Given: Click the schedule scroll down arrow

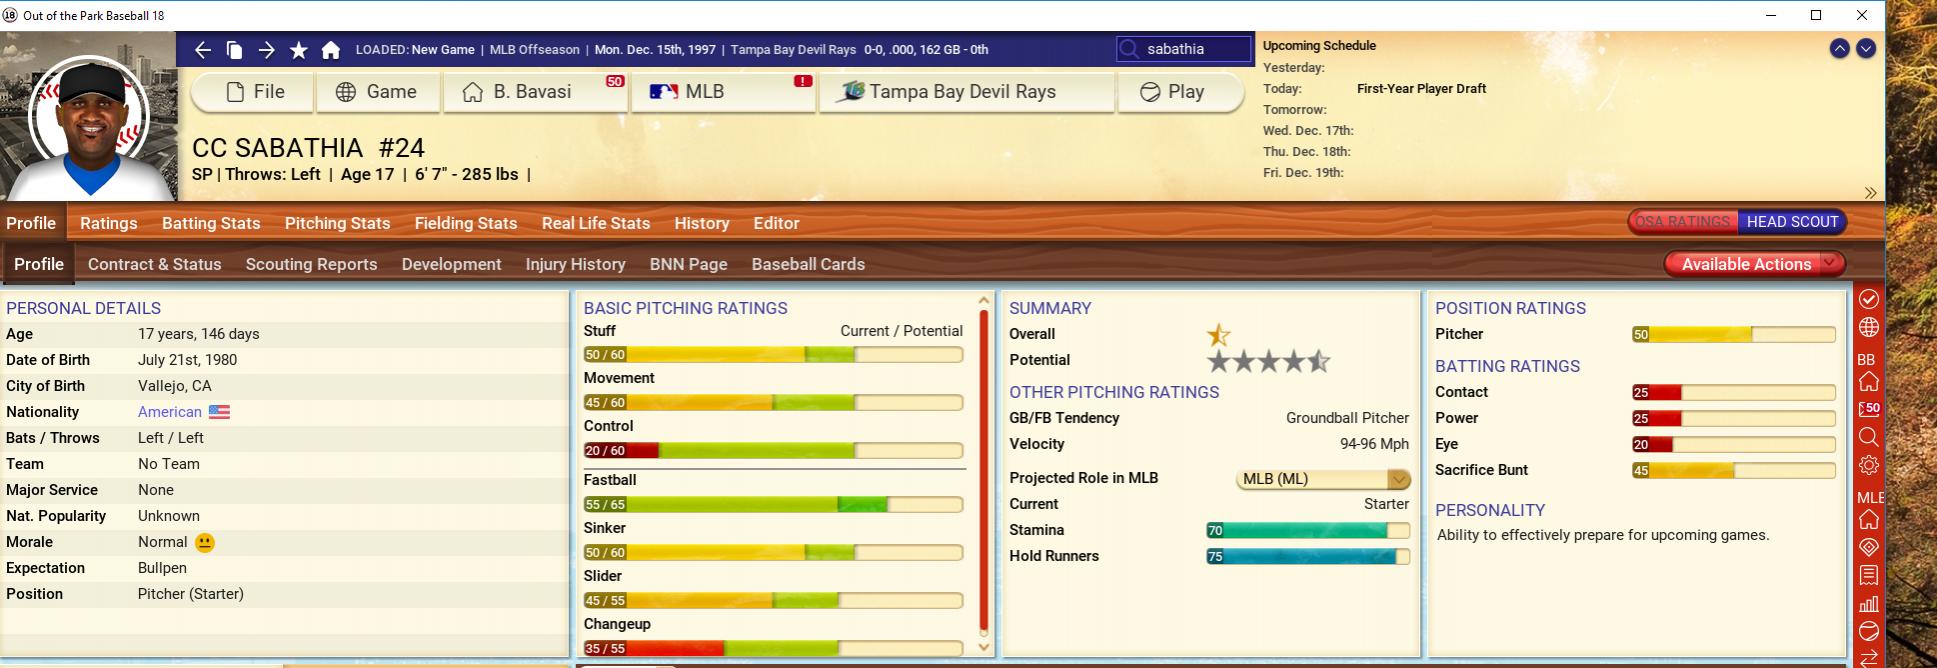Looking at the screenshot, I should coord(1866,49).
